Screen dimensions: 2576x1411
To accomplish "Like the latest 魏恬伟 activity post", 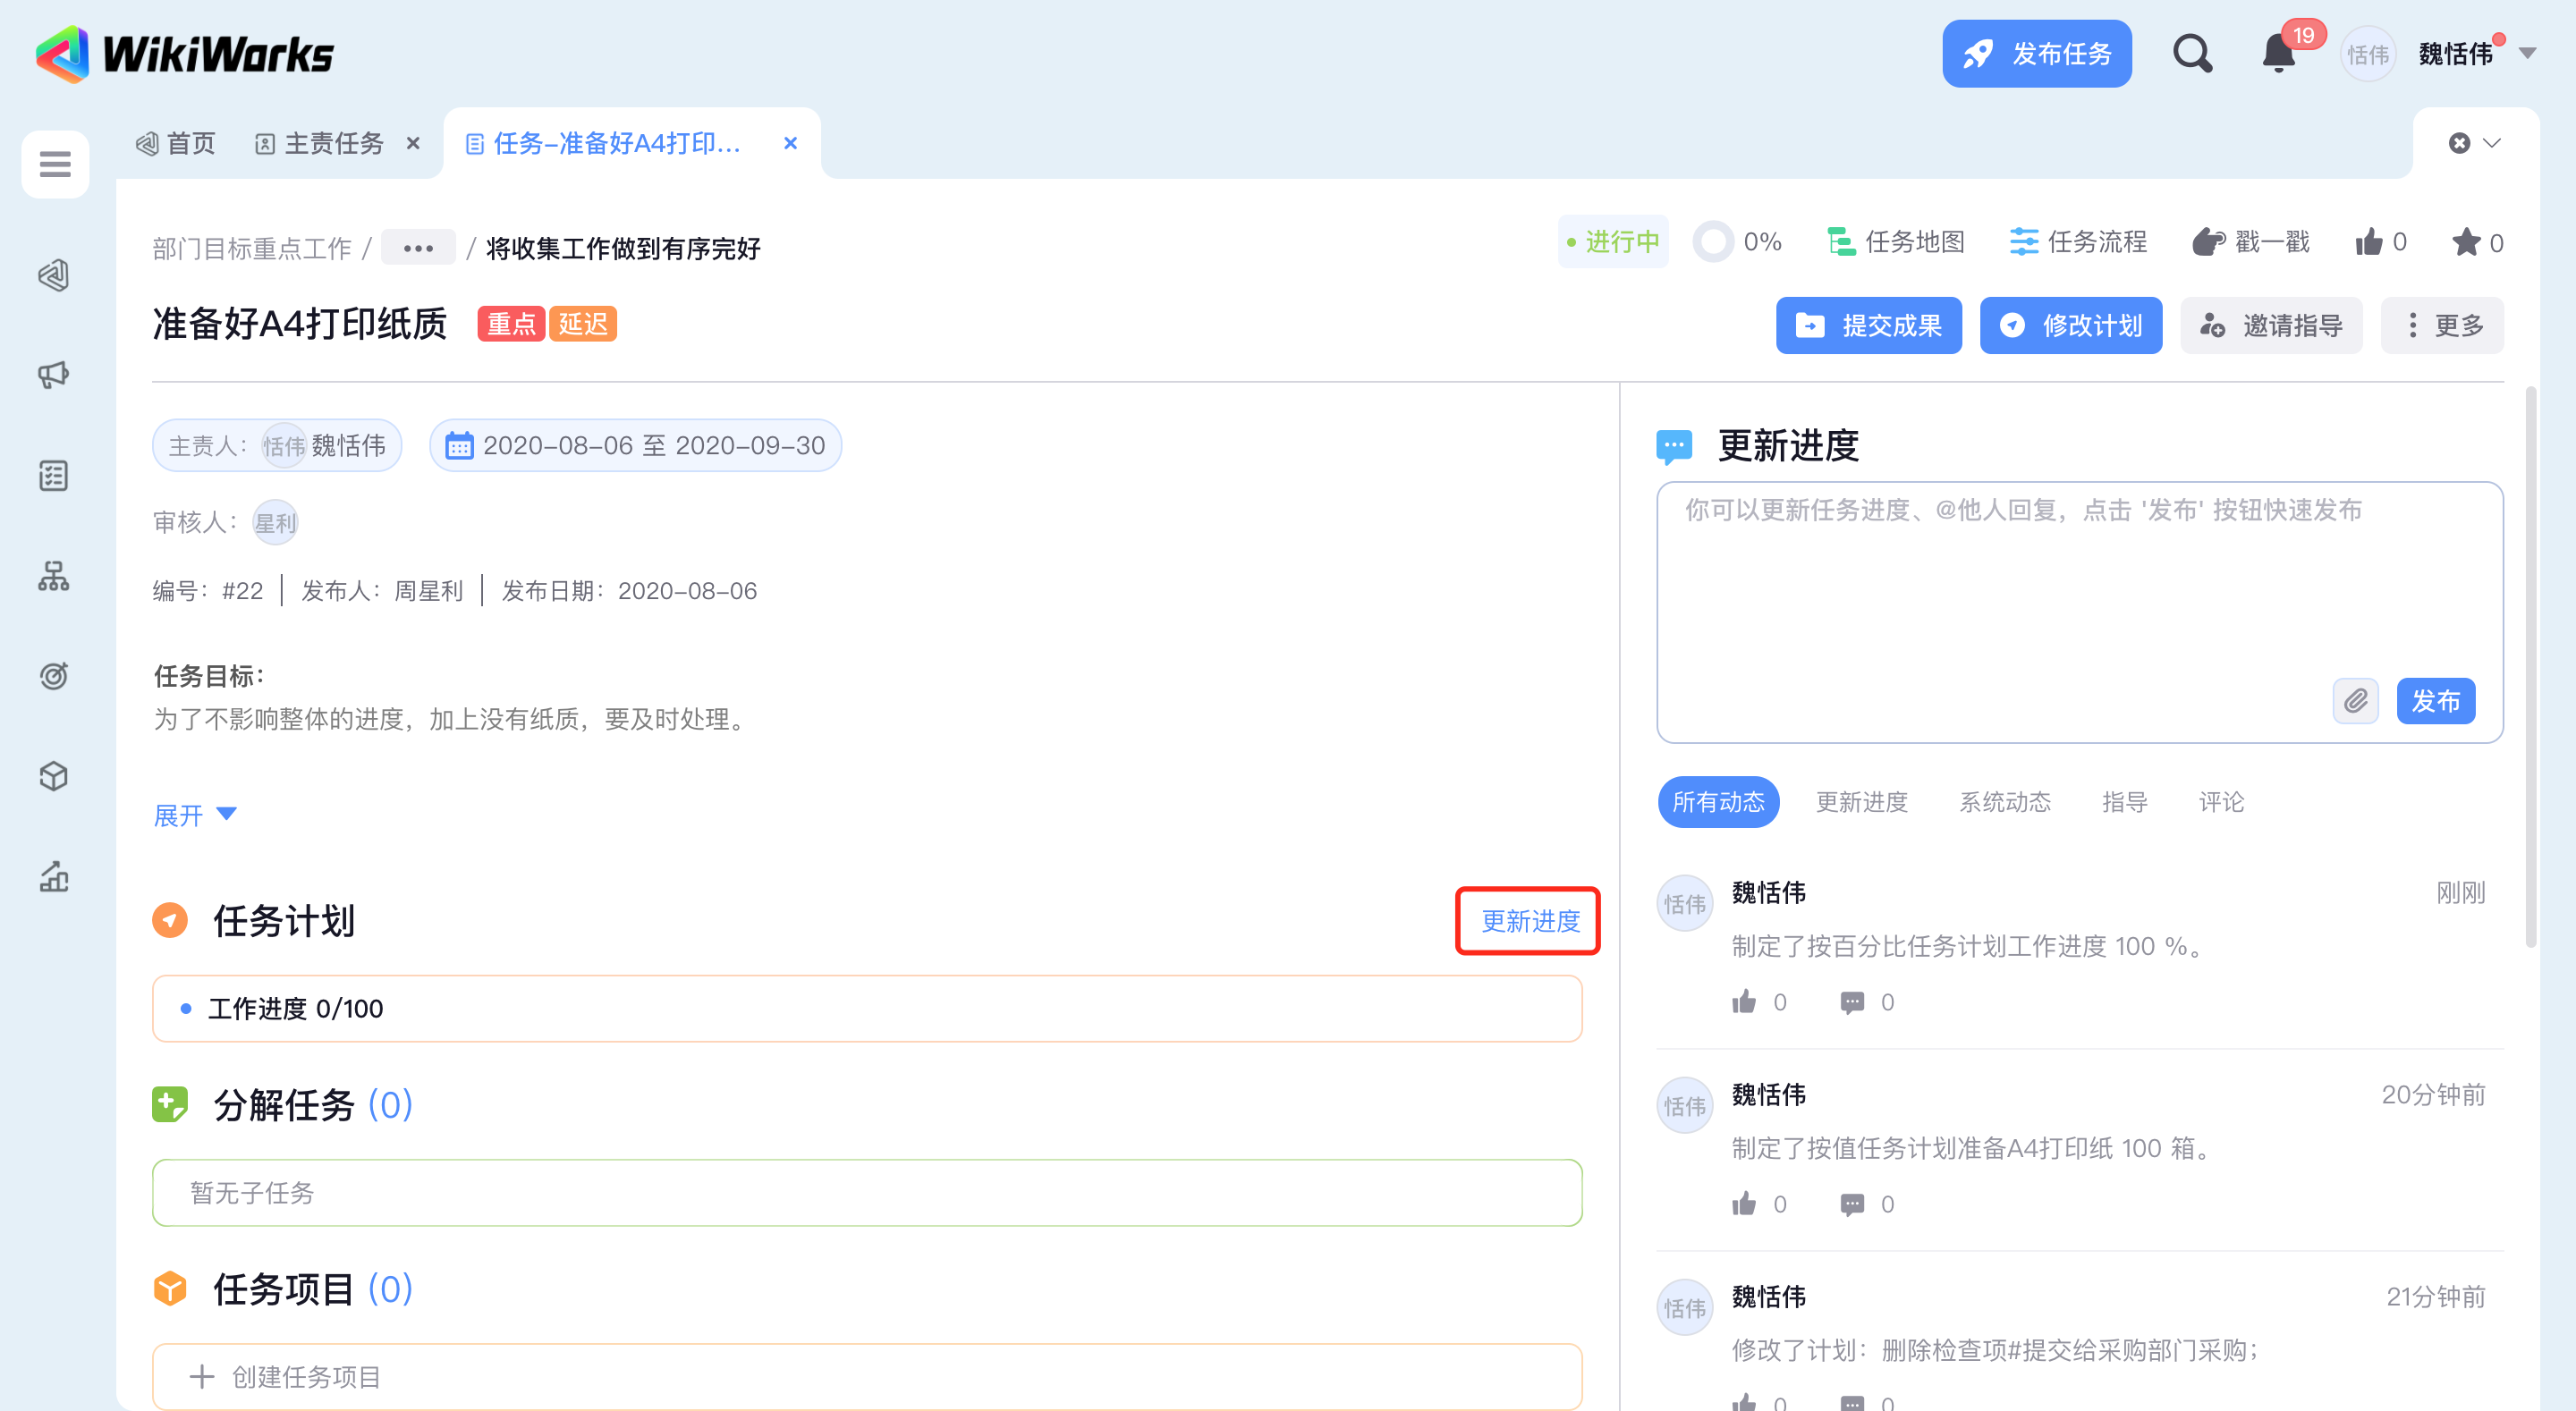I will [x=1744, y=1002].
